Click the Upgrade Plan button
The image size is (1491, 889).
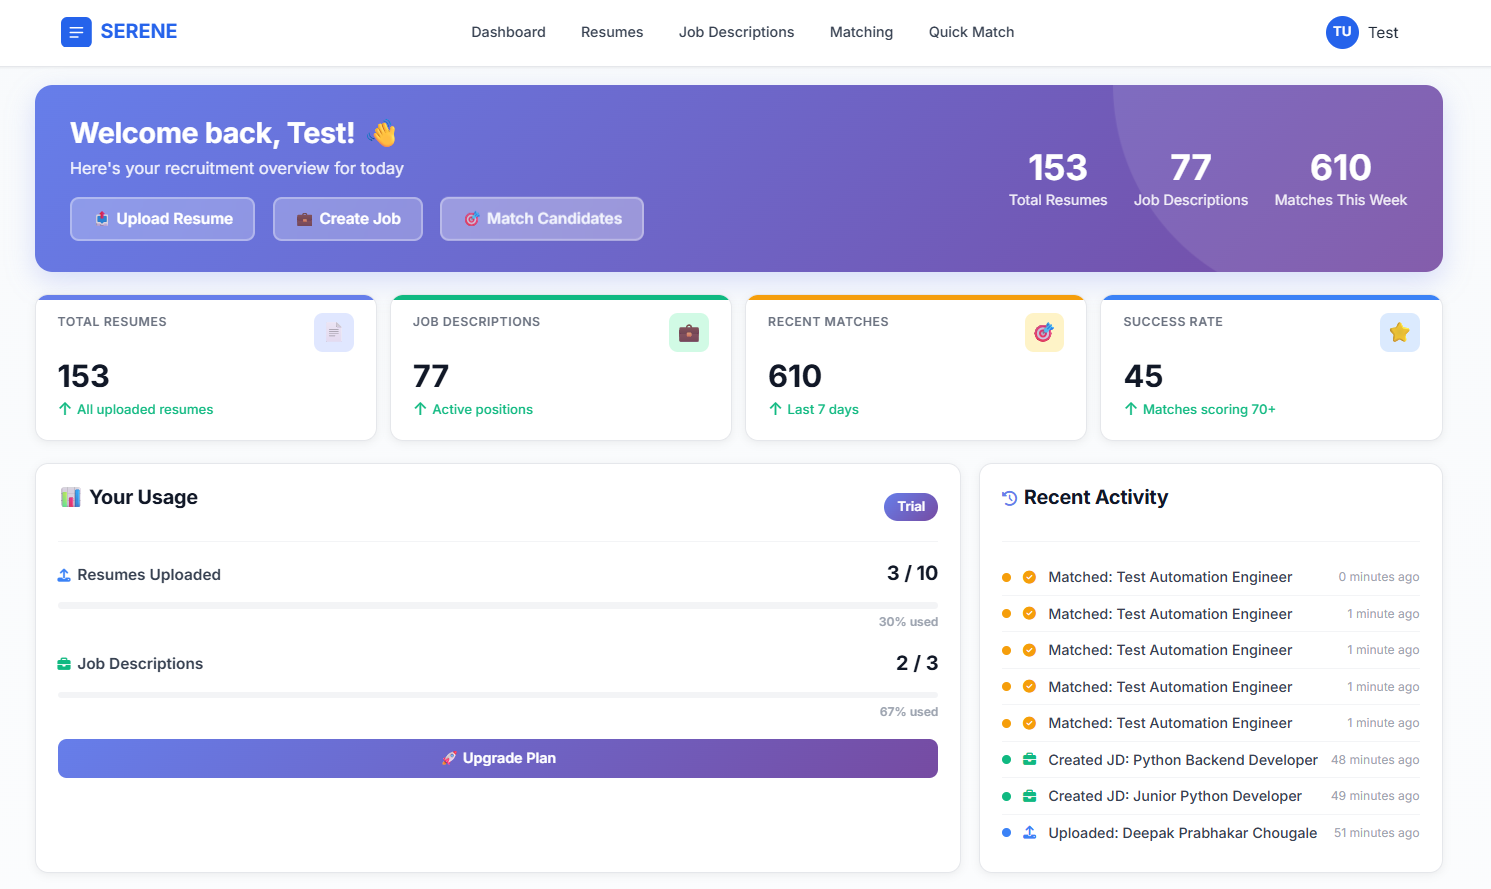point(498,758)
